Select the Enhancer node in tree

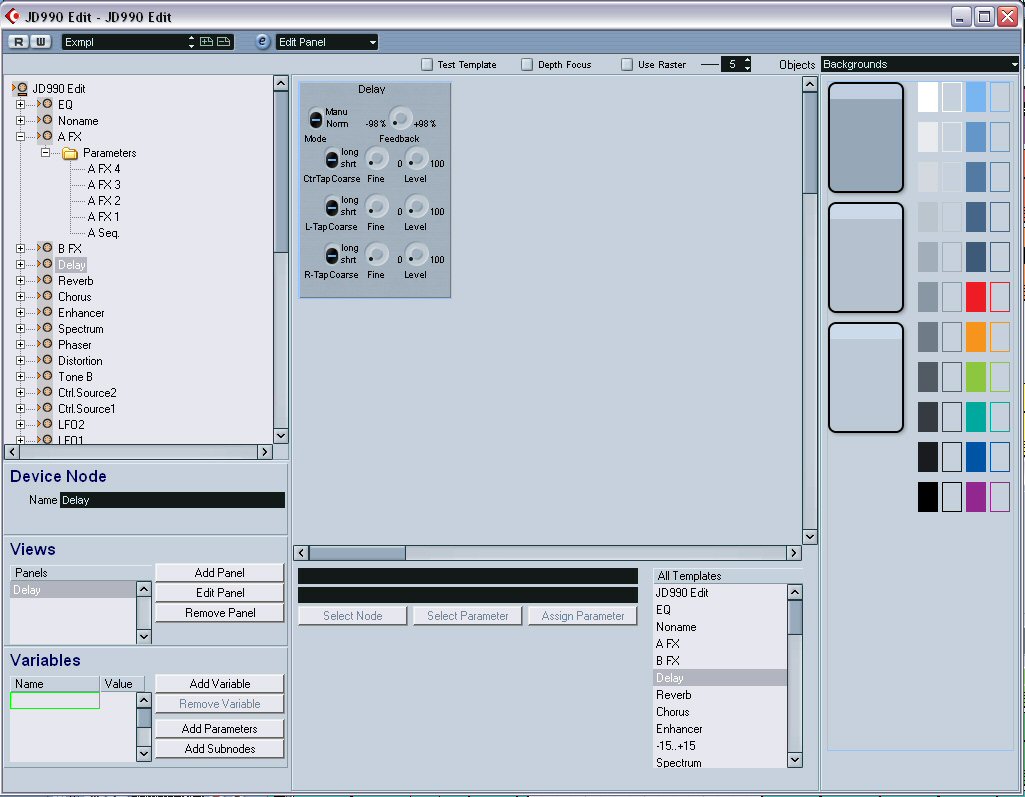point(81,313)
